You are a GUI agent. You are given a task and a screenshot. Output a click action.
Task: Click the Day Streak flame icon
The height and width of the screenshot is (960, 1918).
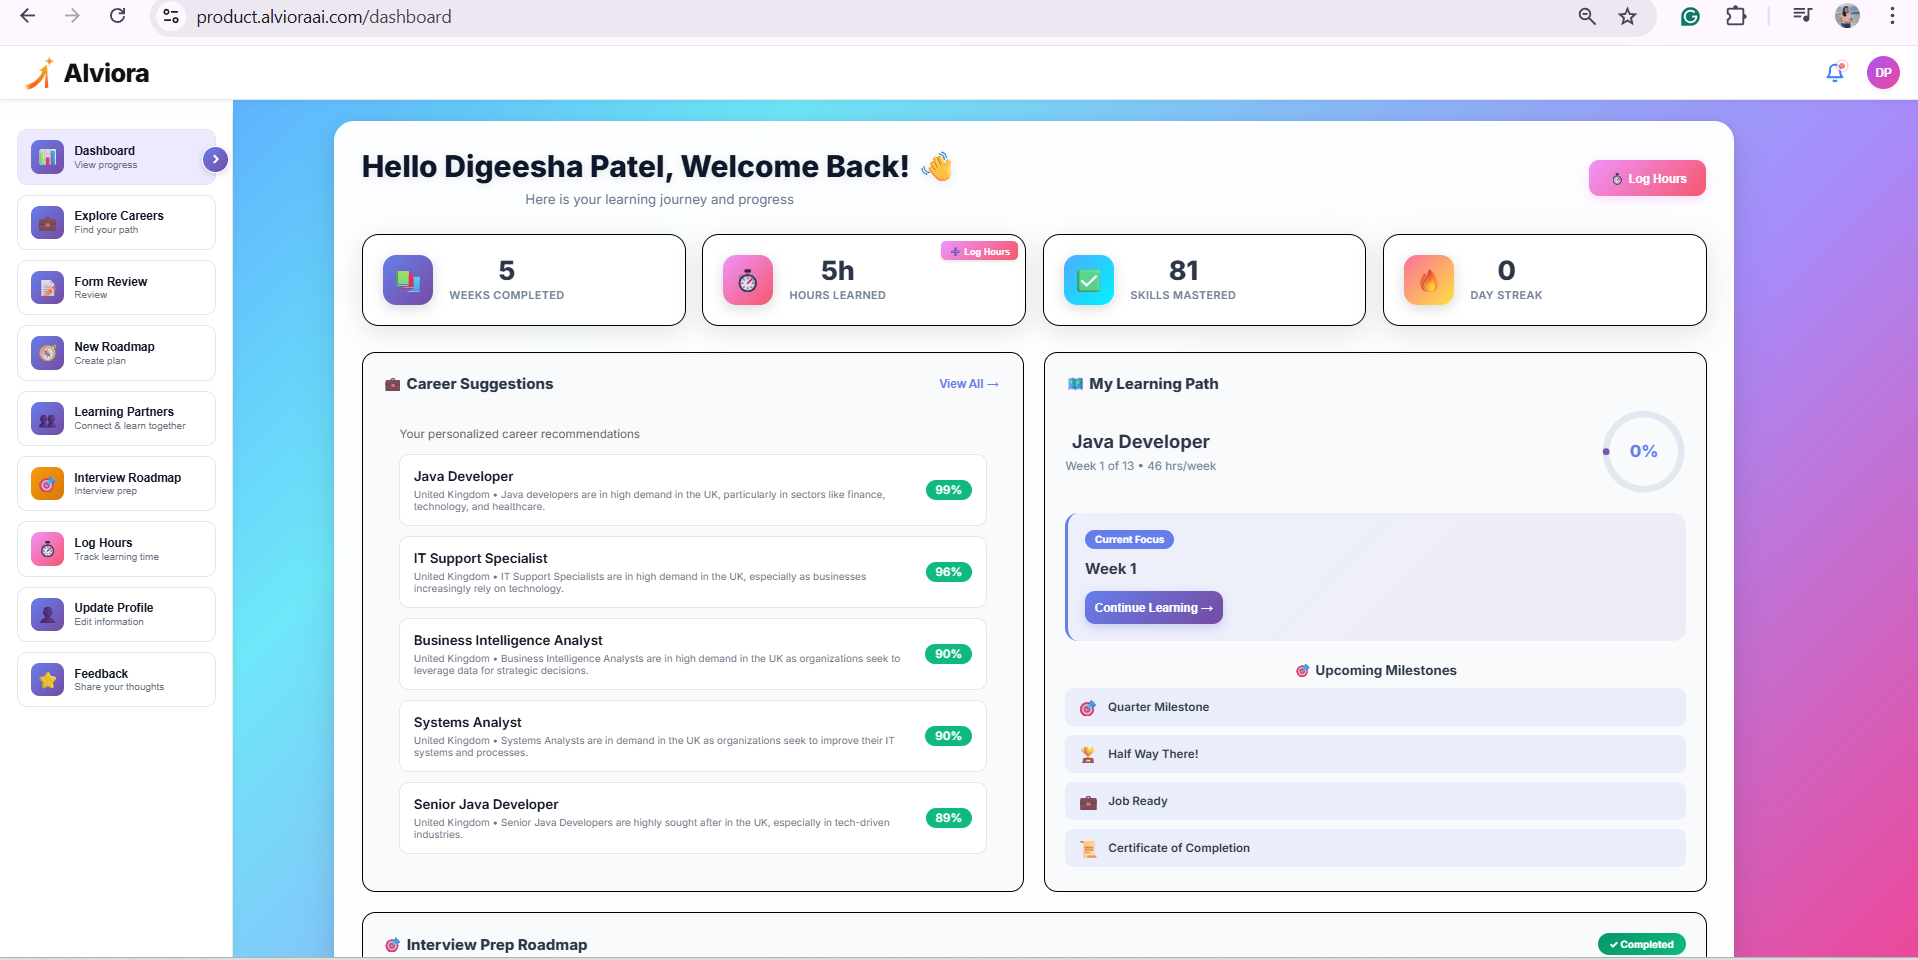pos(1429,280)
